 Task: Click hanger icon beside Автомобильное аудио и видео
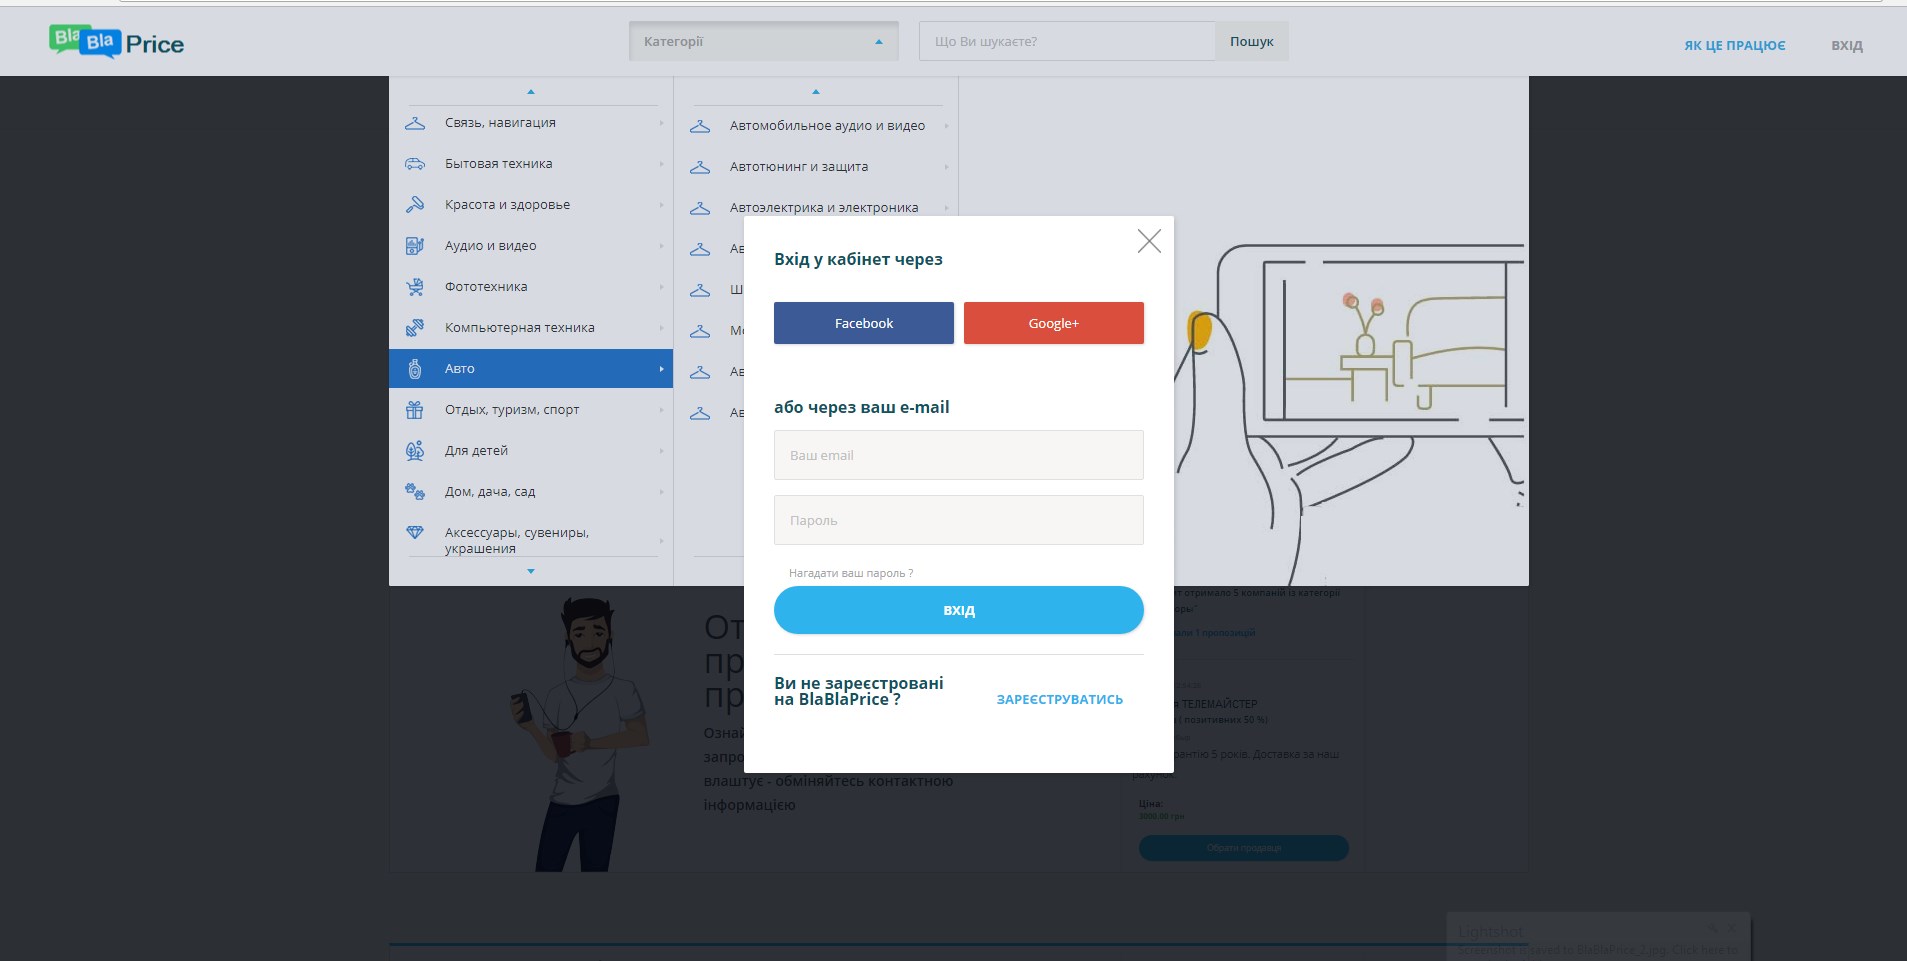pyautogui.click(x=700, y=126)
